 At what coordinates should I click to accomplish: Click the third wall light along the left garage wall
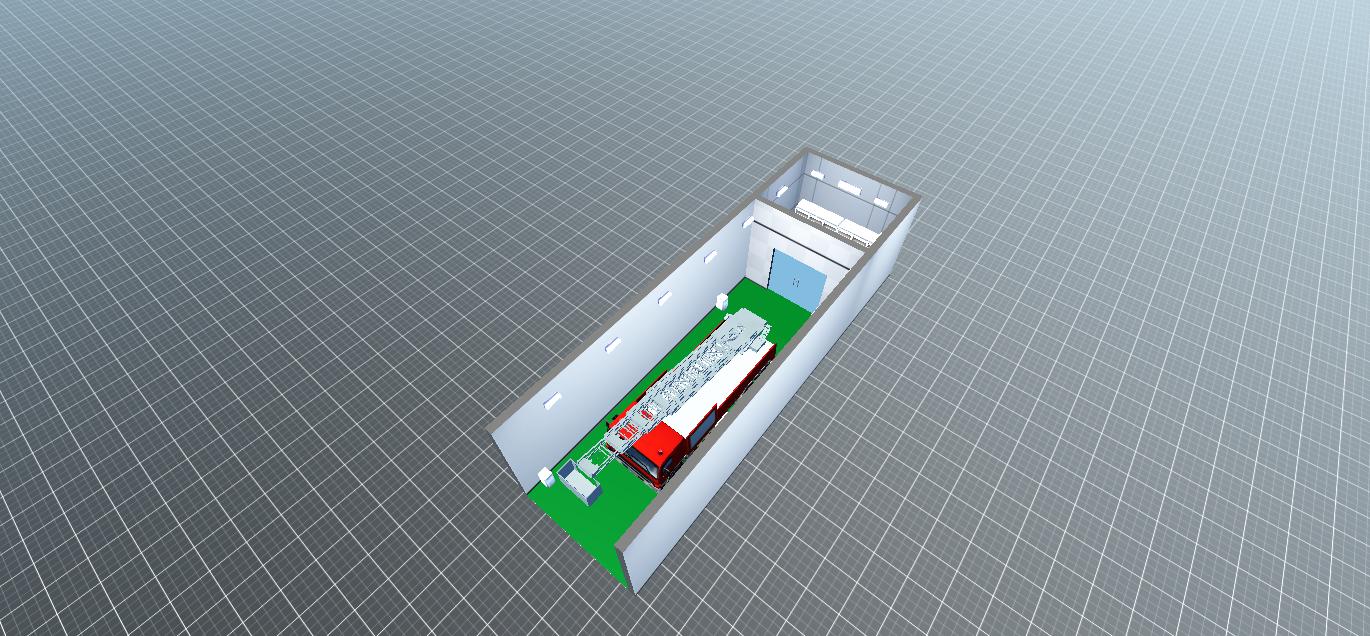[664, 297]
